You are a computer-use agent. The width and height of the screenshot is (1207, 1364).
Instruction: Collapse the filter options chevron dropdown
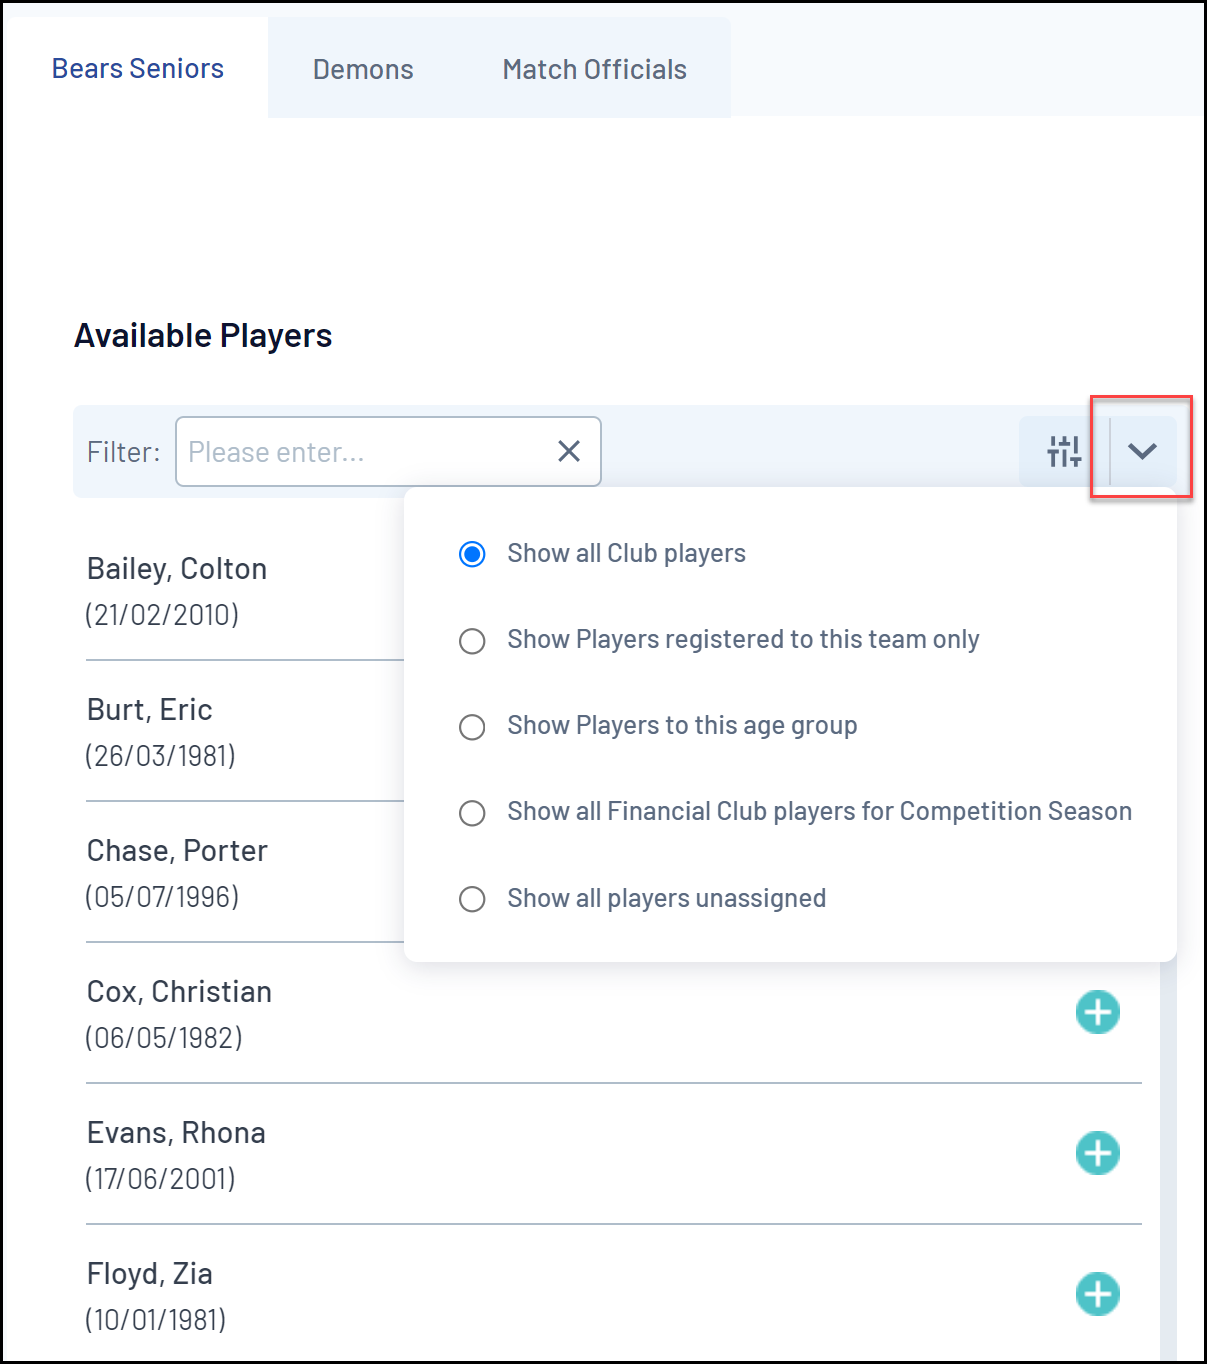pos(1142,451)
